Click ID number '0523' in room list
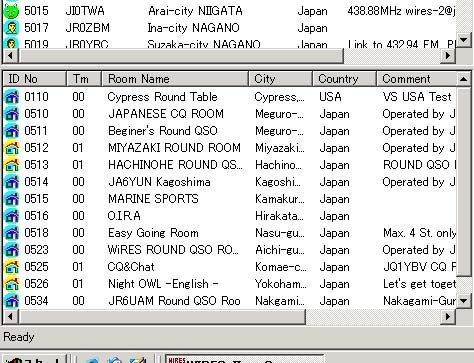Image resolution: width=474 pixels, height=363 pixels. pos(36,250)
